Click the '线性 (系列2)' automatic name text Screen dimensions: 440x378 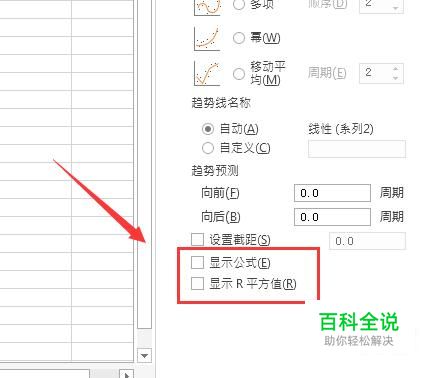[x=341, y=129]
